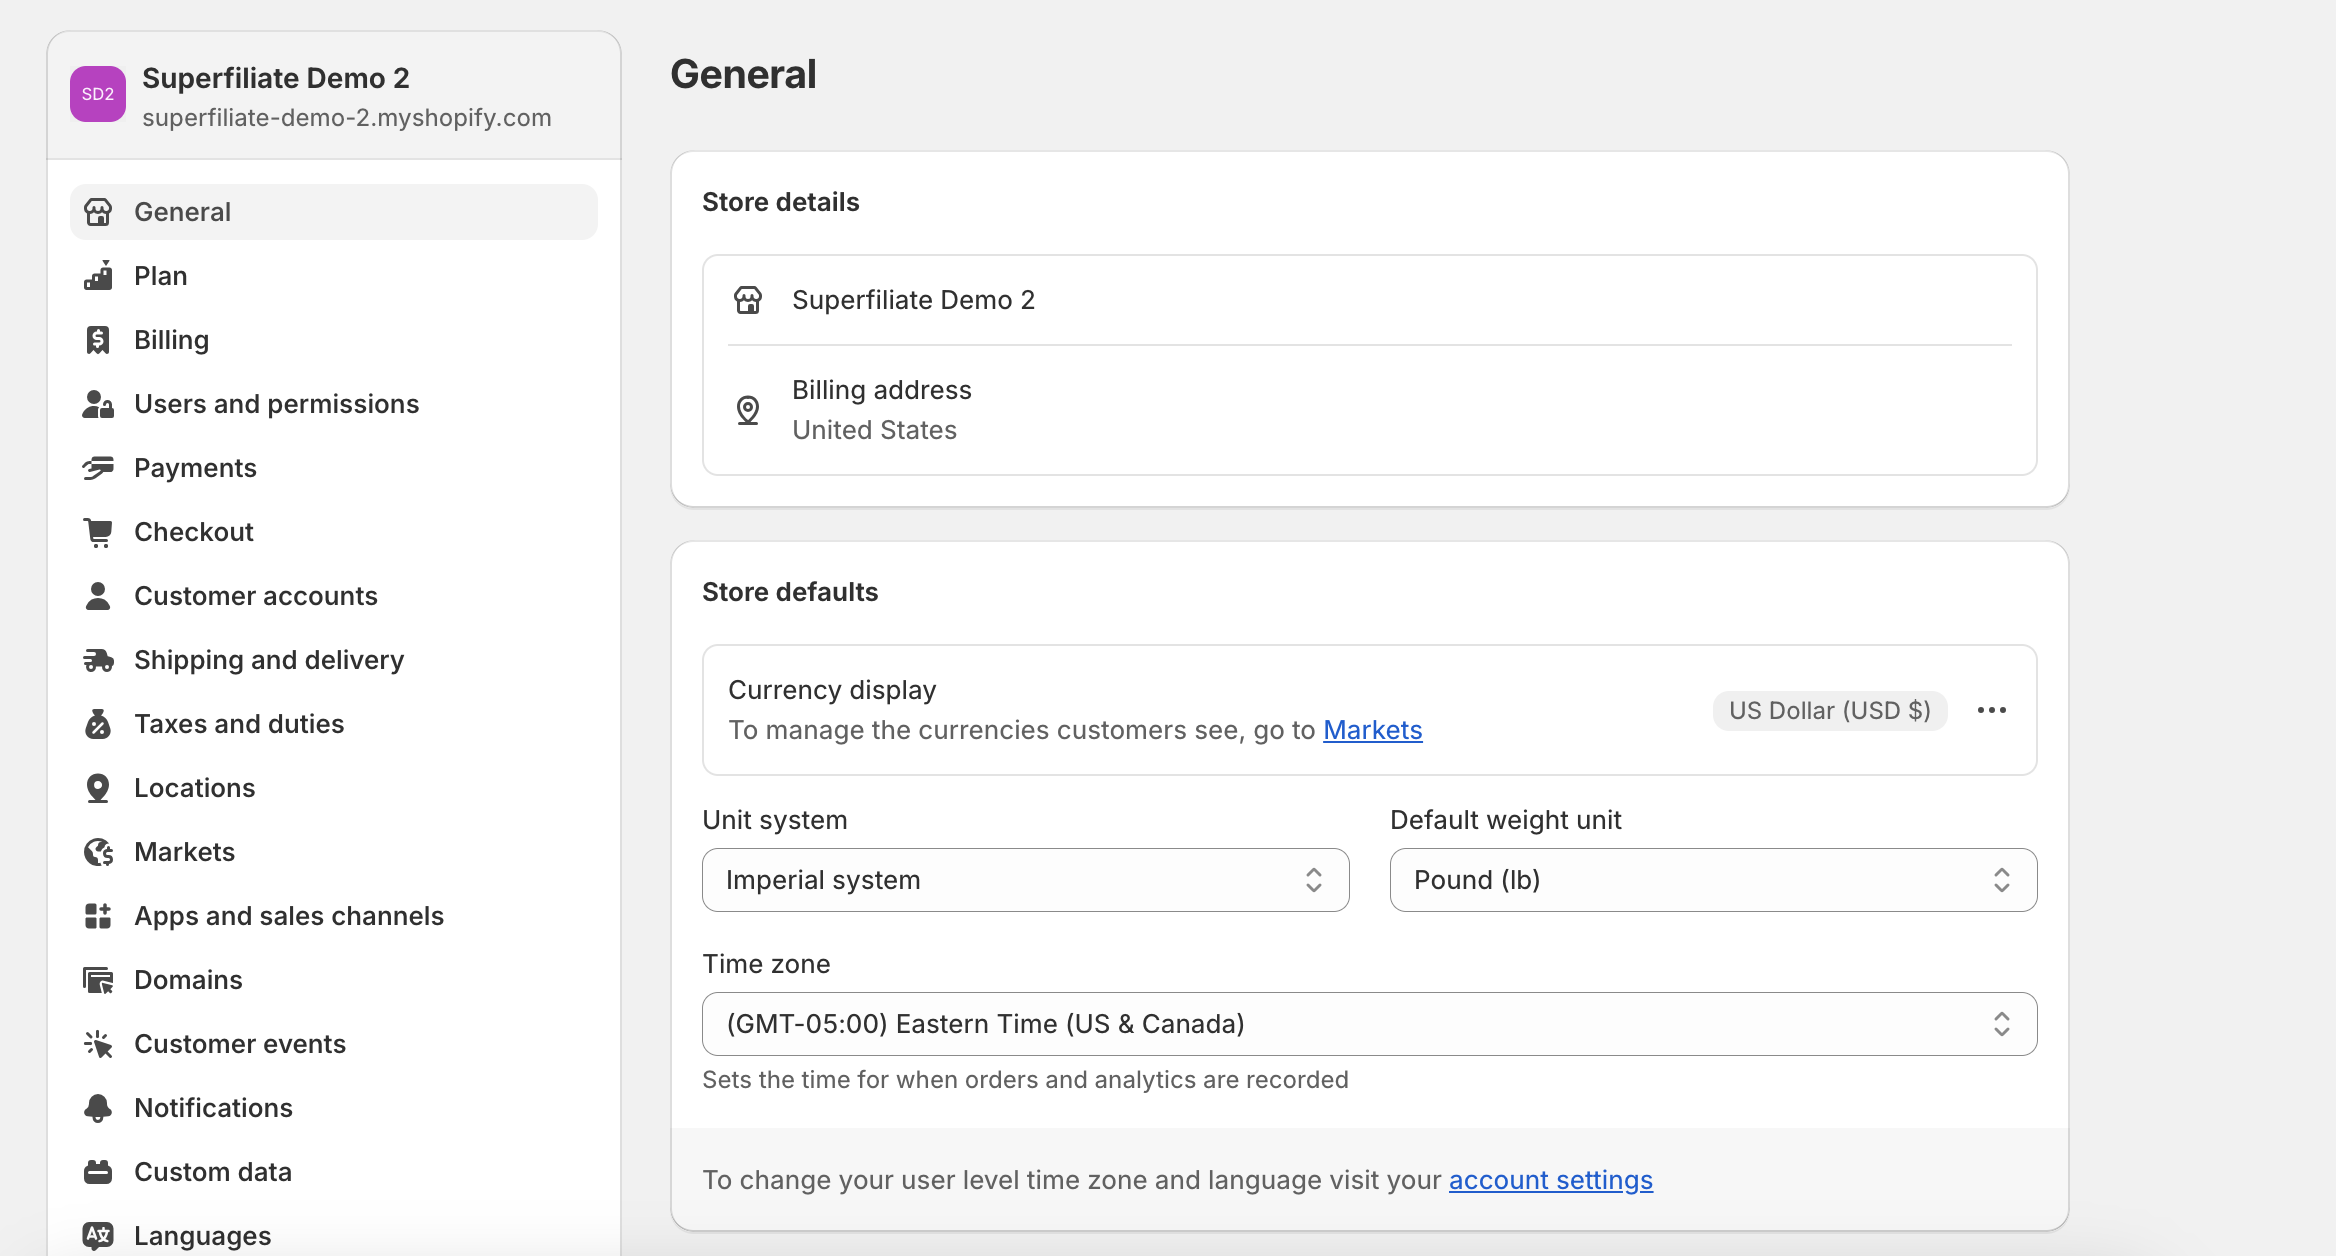Click the Domains icon
Screen dimensions: 2336x1256
pos(98,980)
